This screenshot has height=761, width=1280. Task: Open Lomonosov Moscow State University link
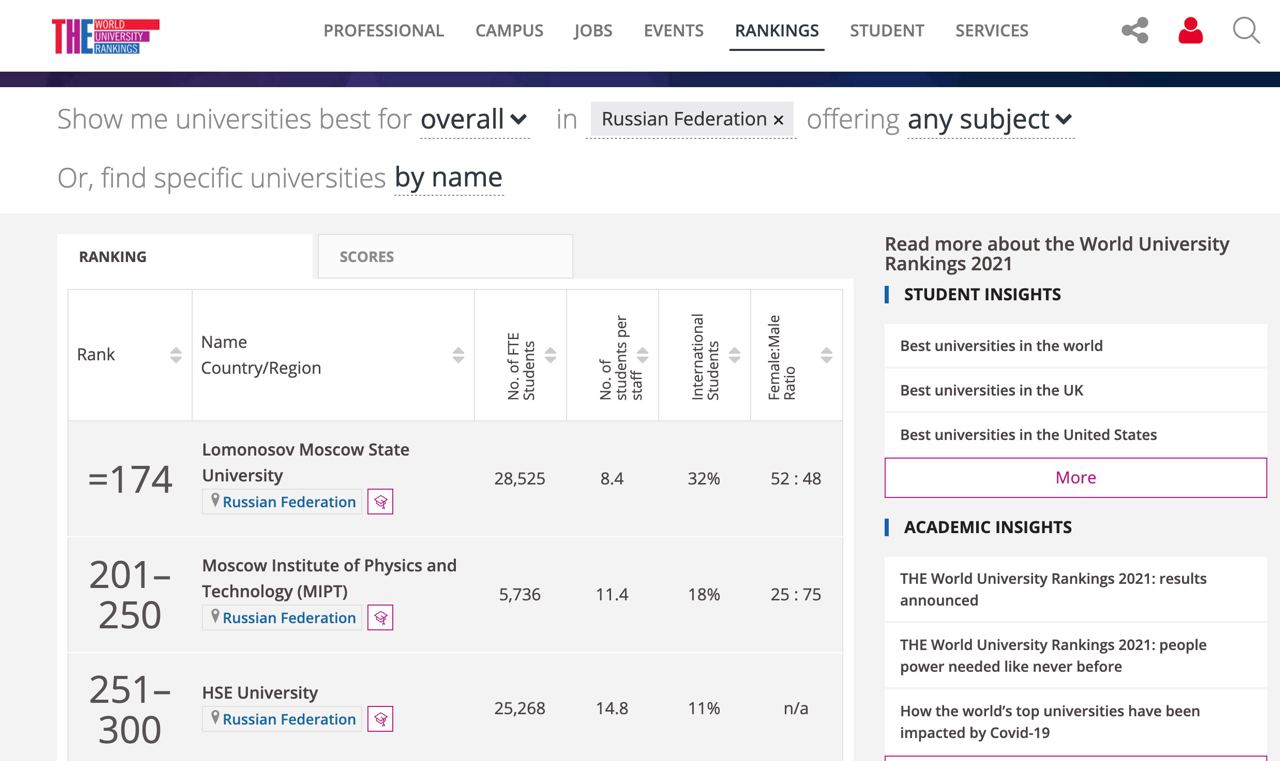tap(306, 462)
